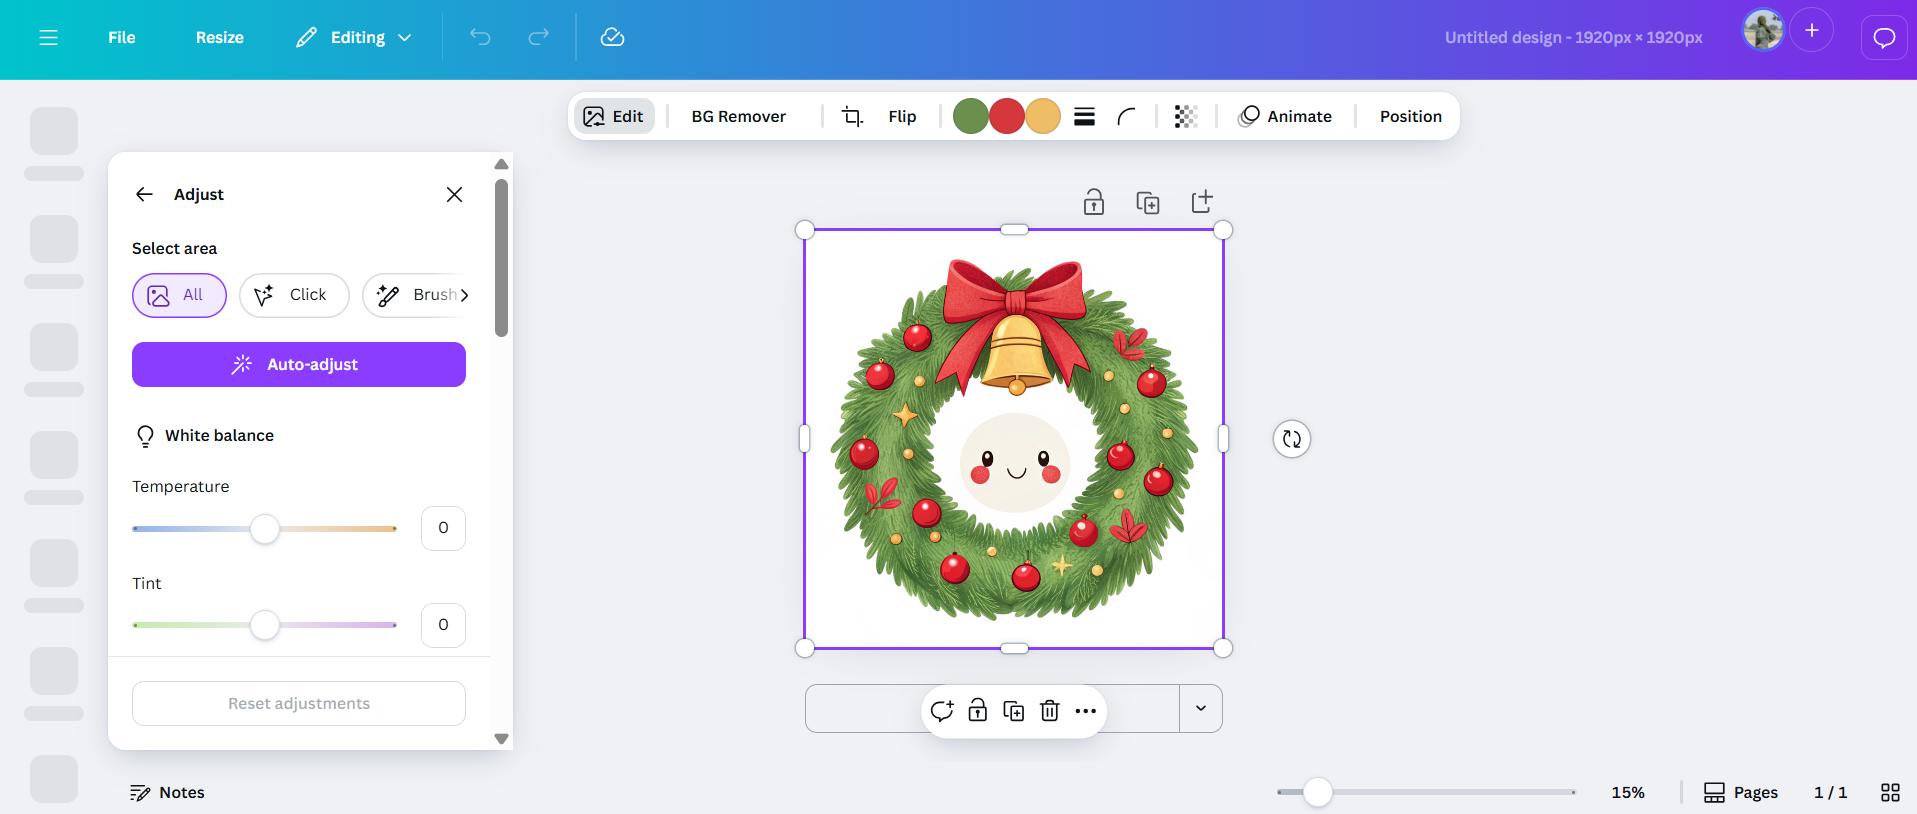Open the corner rounding icon

click(x=1126, y=116)
